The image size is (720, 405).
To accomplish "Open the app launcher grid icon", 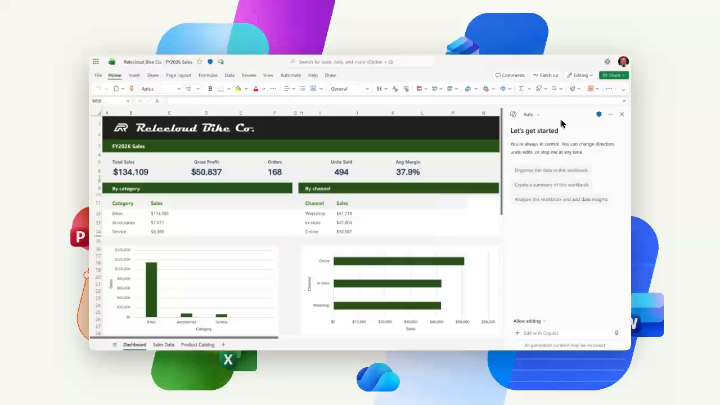I will click(96, 62).
